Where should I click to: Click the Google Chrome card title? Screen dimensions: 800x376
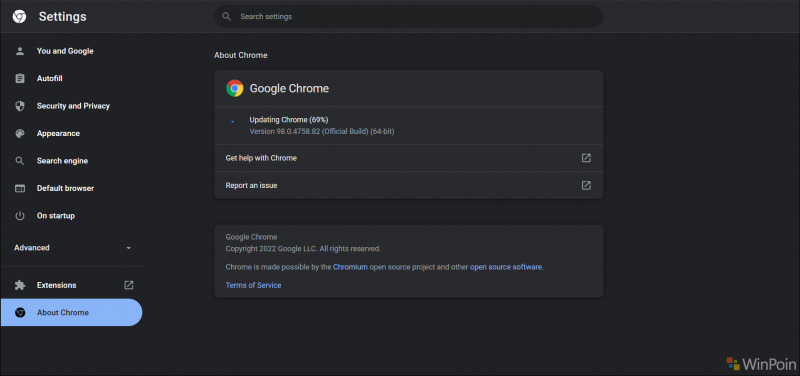point(289,88)
